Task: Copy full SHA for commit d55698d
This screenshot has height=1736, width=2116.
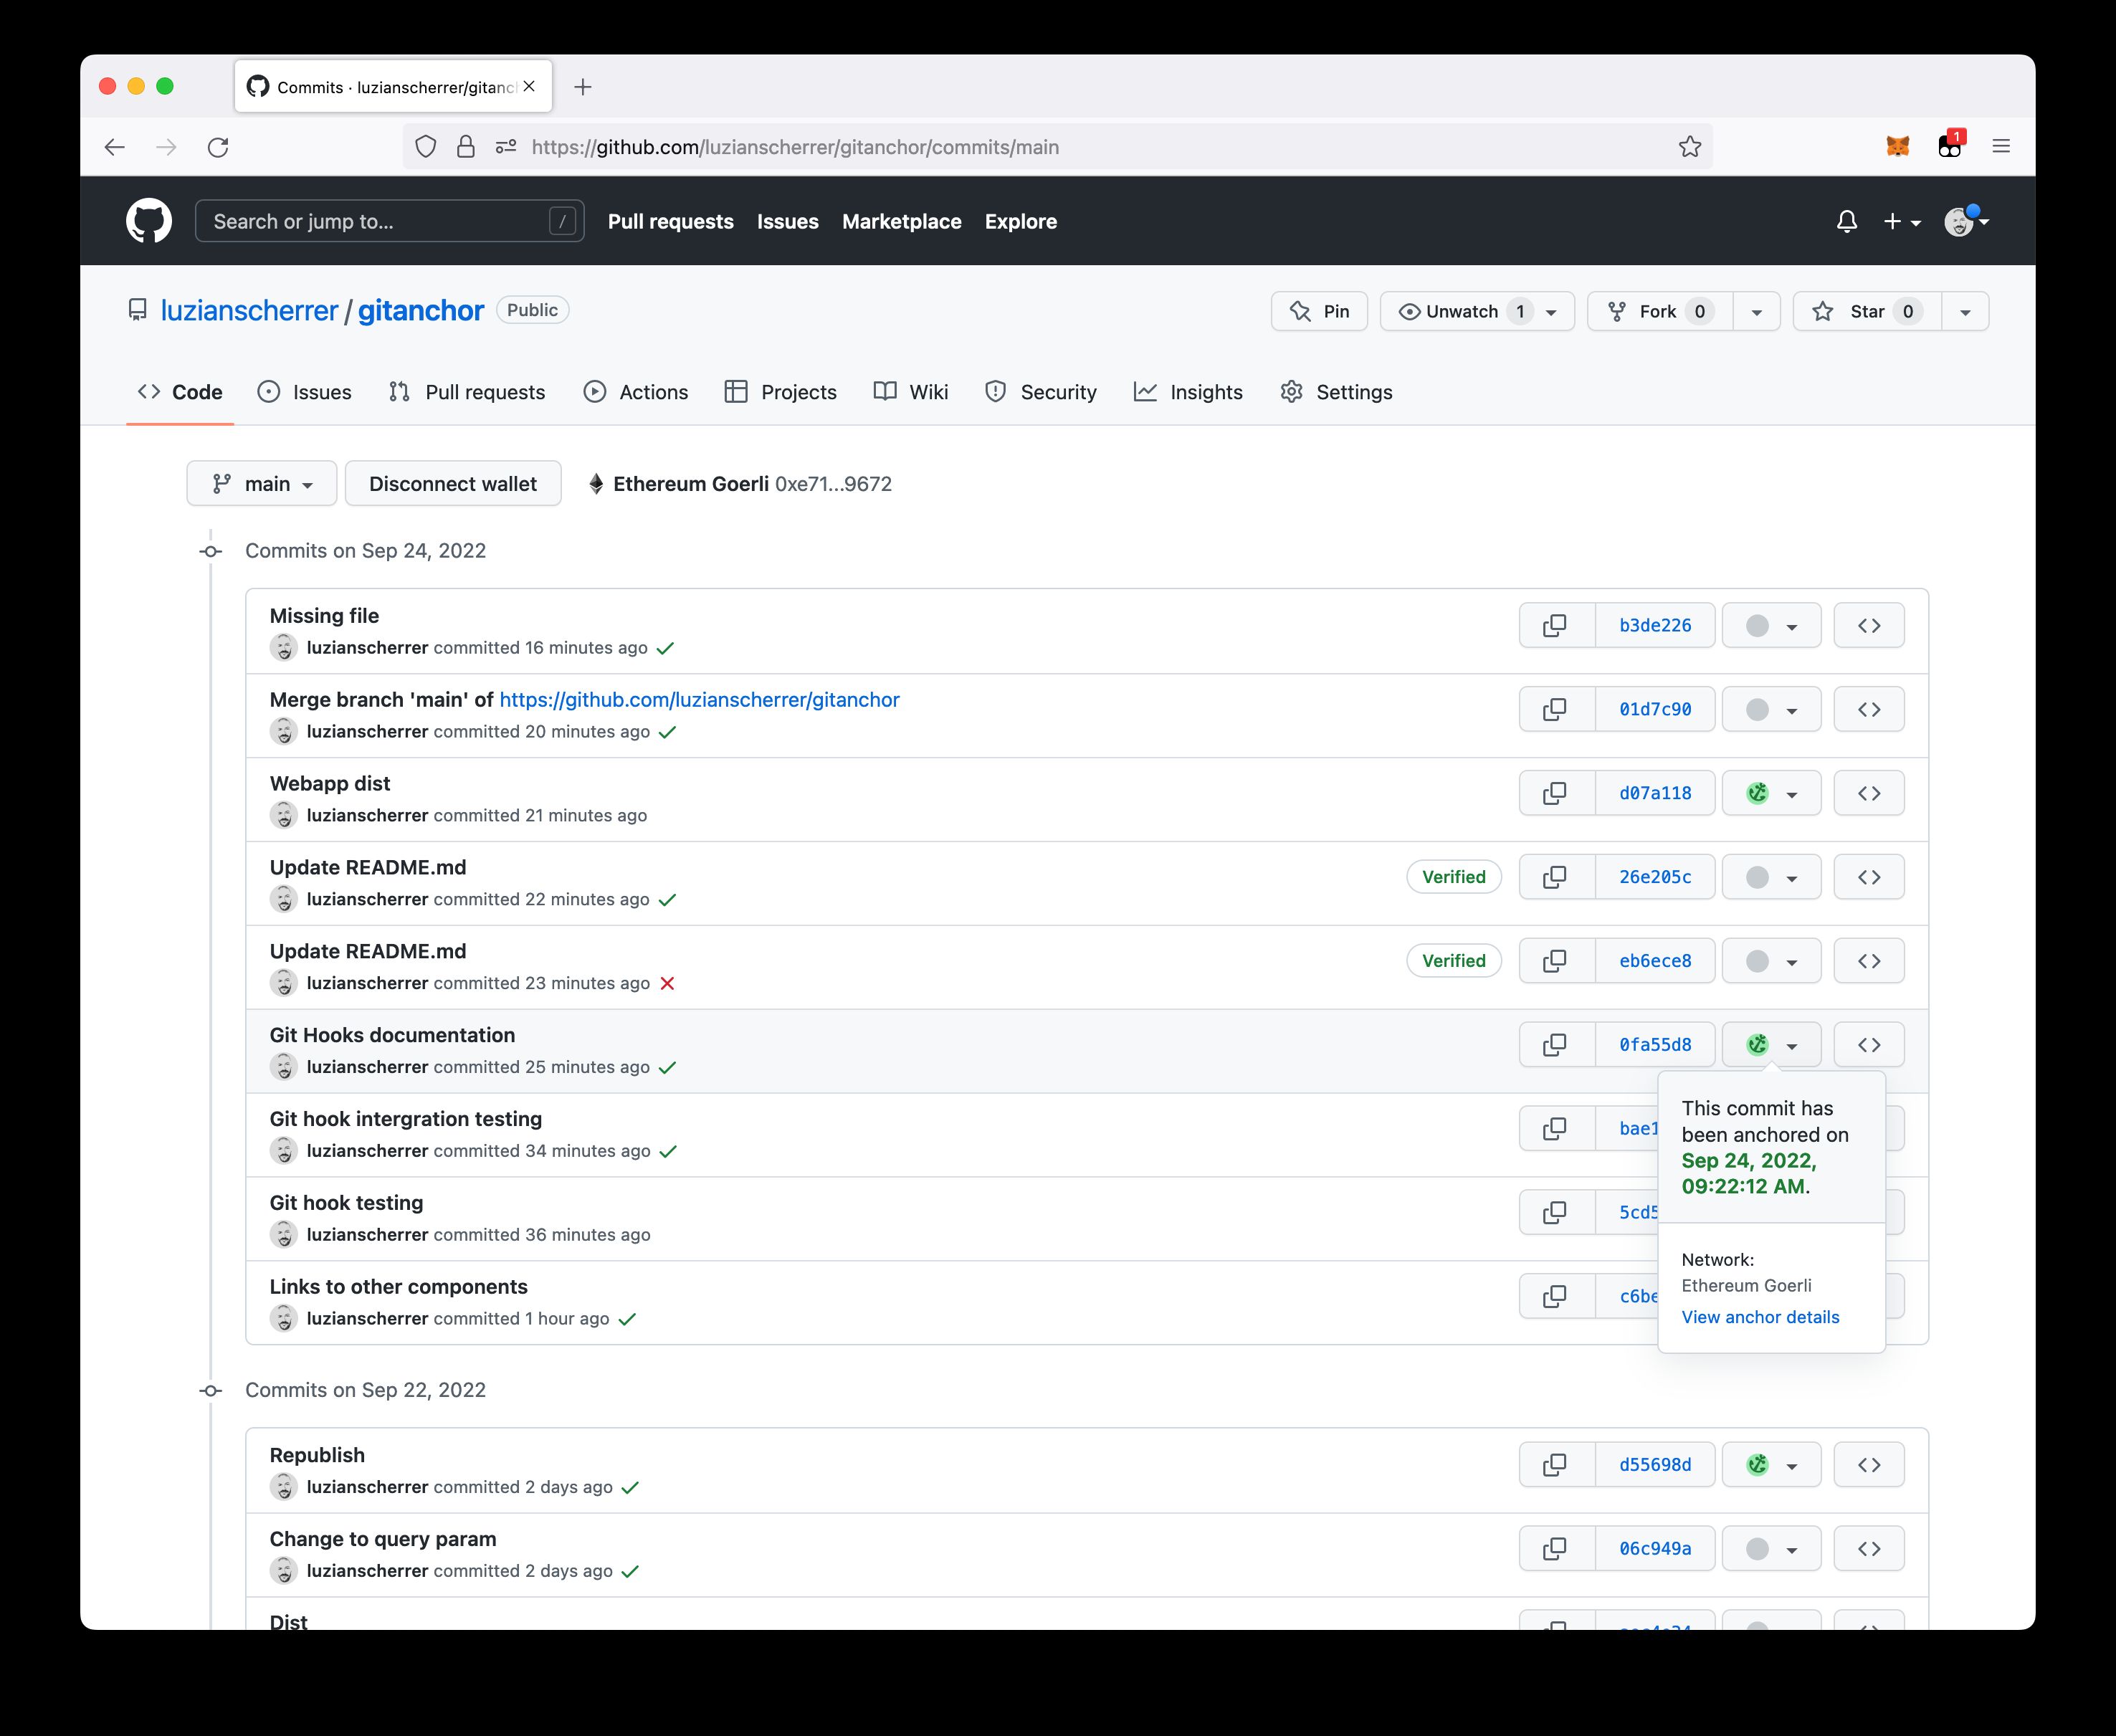Action: (x=1556, y=1465)
